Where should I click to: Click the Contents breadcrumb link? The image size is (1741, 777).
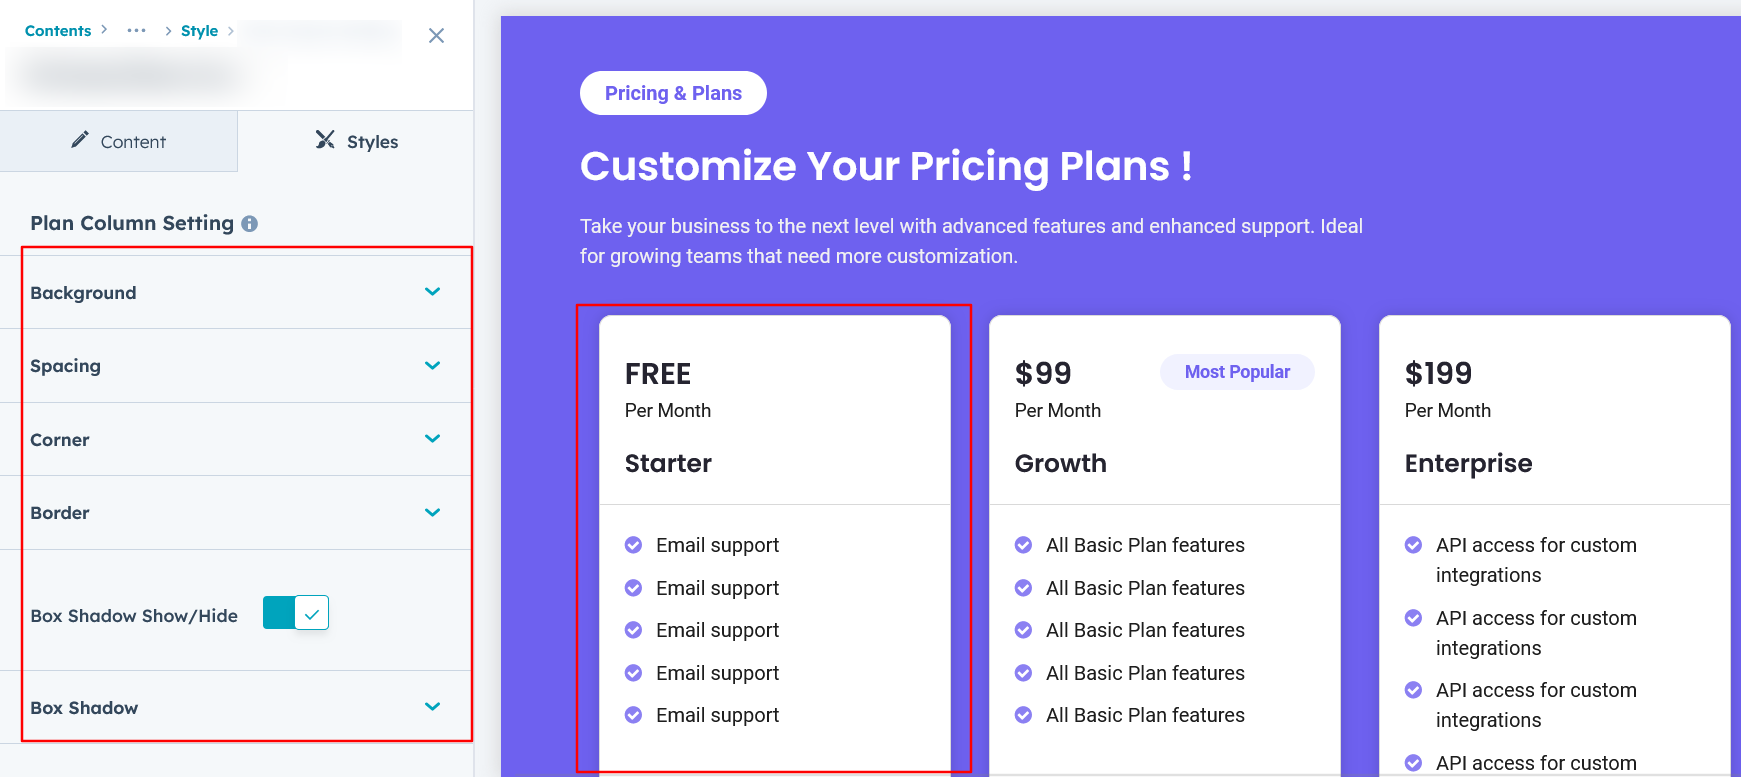click(x=58, y=31)
